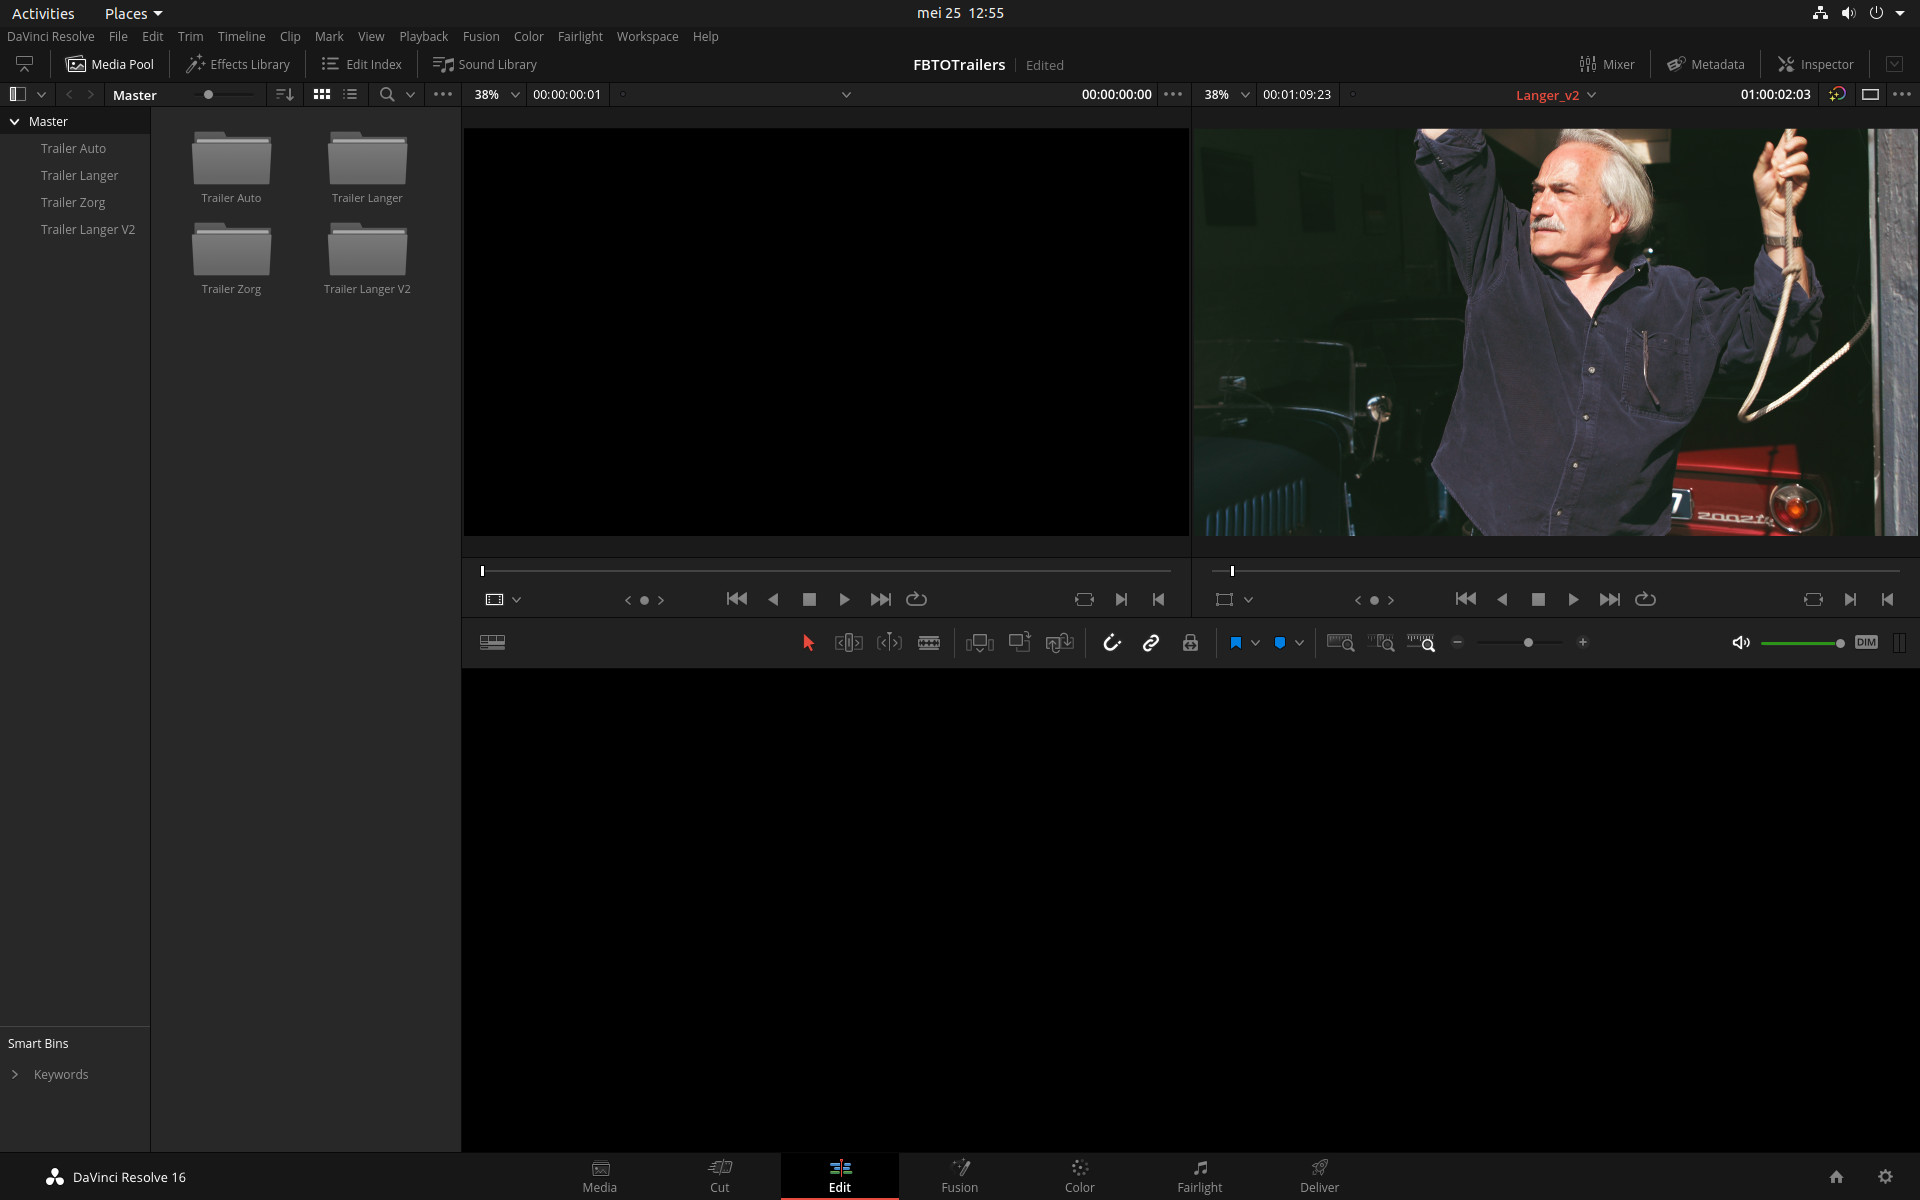Click timeline zoom minus button
The image size is (1920, 1200).
click(x=1457, y=643)
